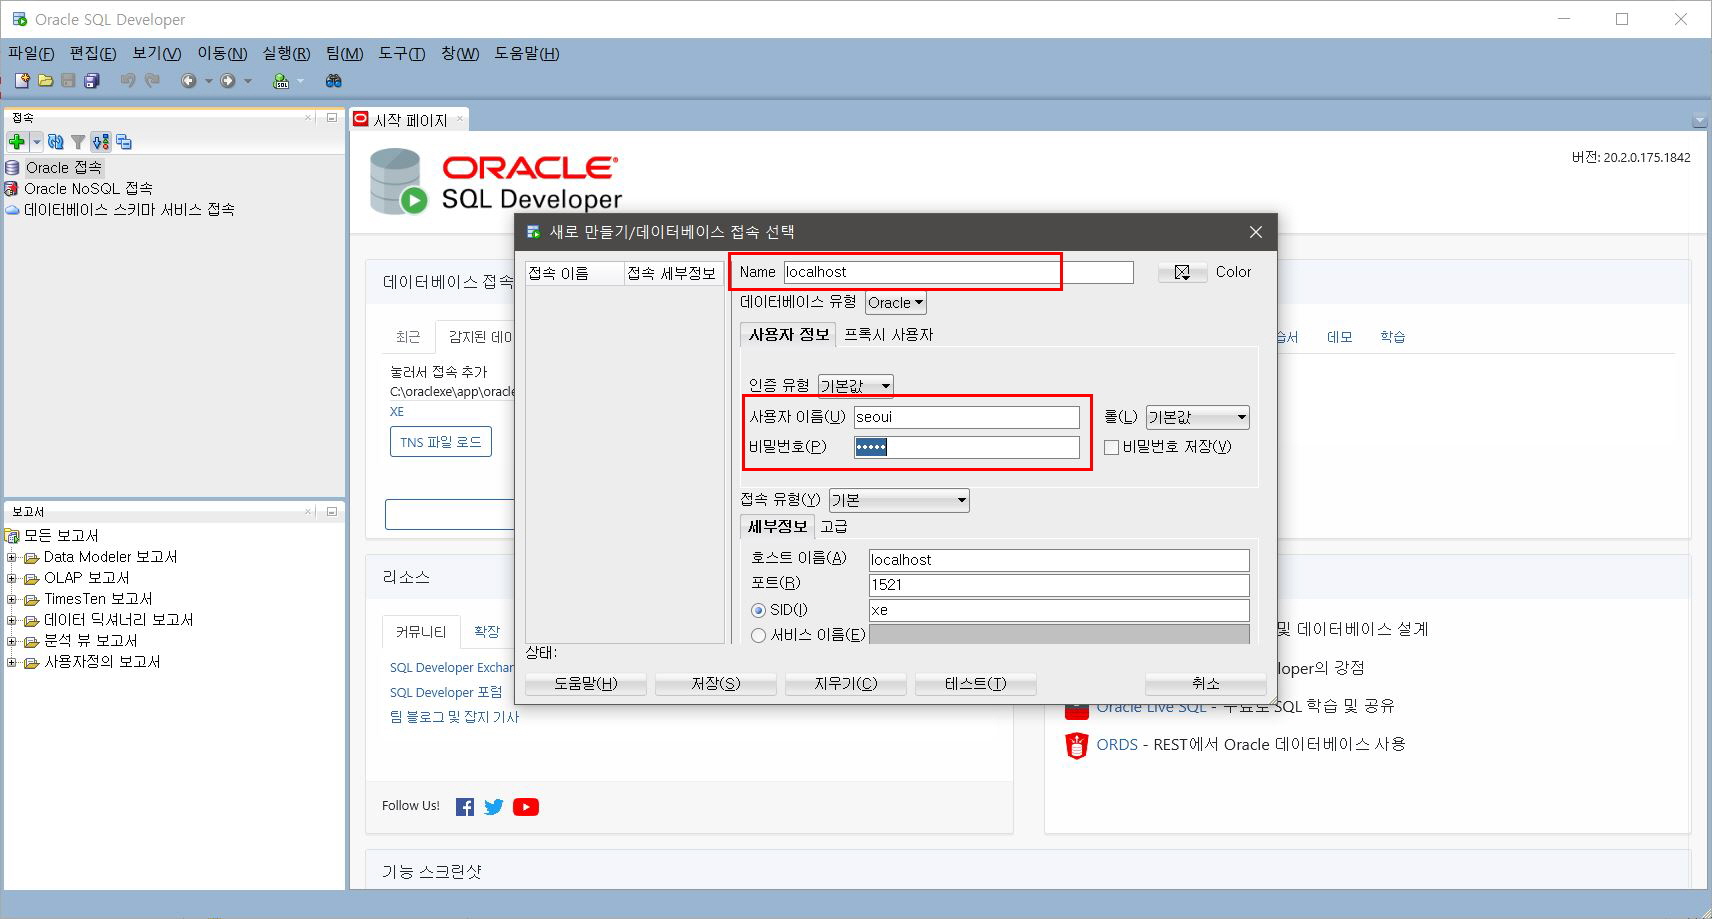Screen dimensions: 1712x919
Task: Click the Oracle 접속 database icon
Action: click(x=12, y=168)
